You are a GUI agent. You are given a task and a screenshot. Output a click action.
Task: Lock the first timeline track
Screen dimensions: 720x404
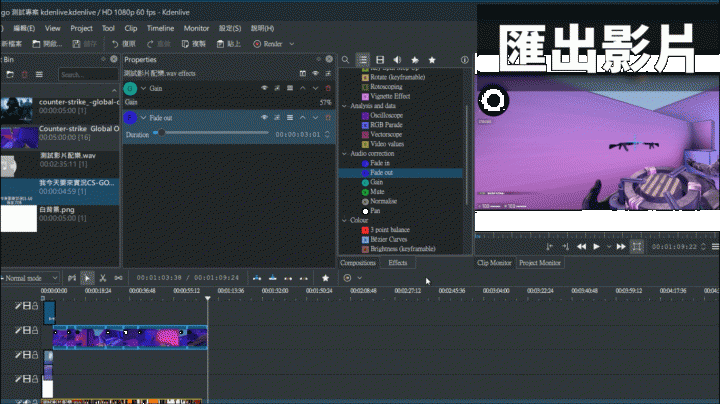(35, 306)
